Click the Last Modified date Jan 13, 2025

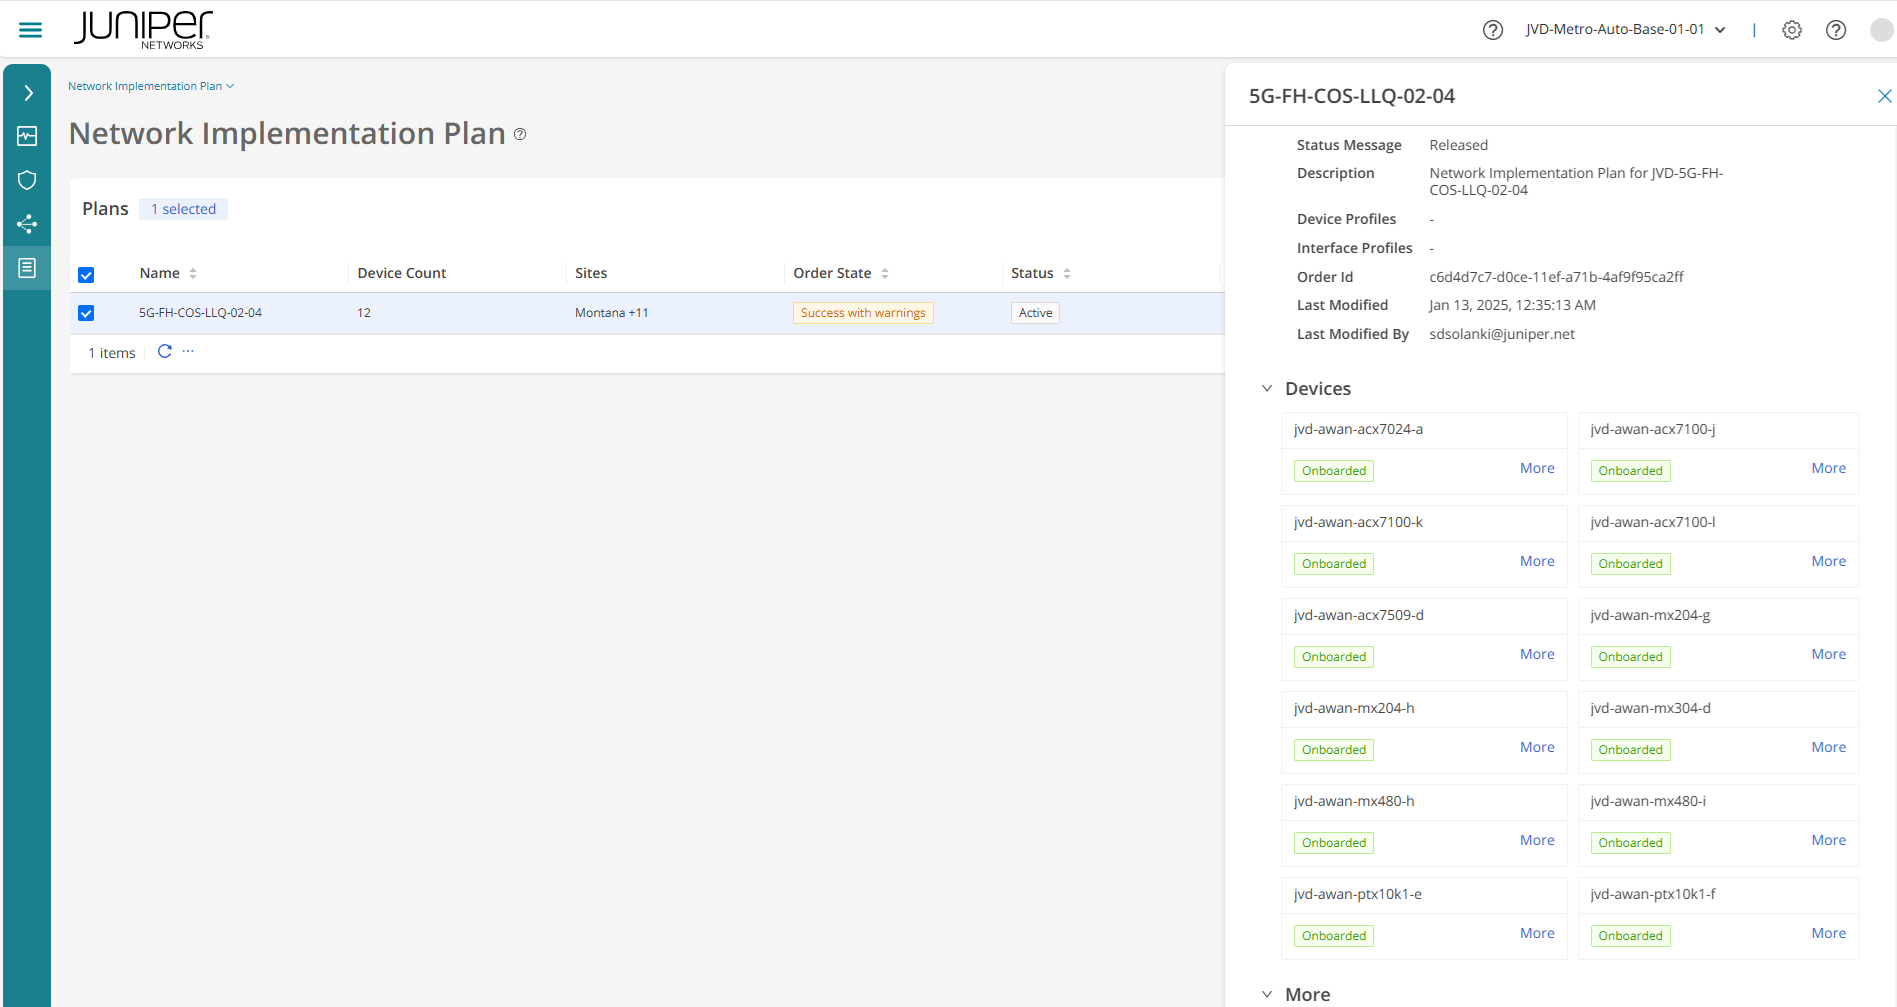click(1512, 305)
